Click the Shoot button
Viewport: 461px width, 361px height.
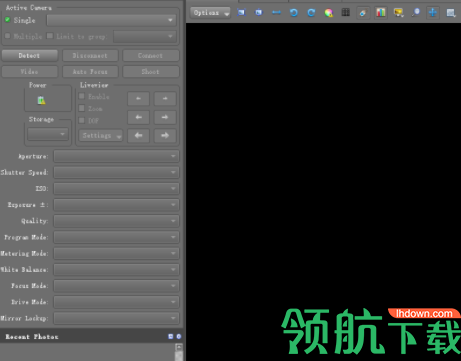click(x=151, y=72)
